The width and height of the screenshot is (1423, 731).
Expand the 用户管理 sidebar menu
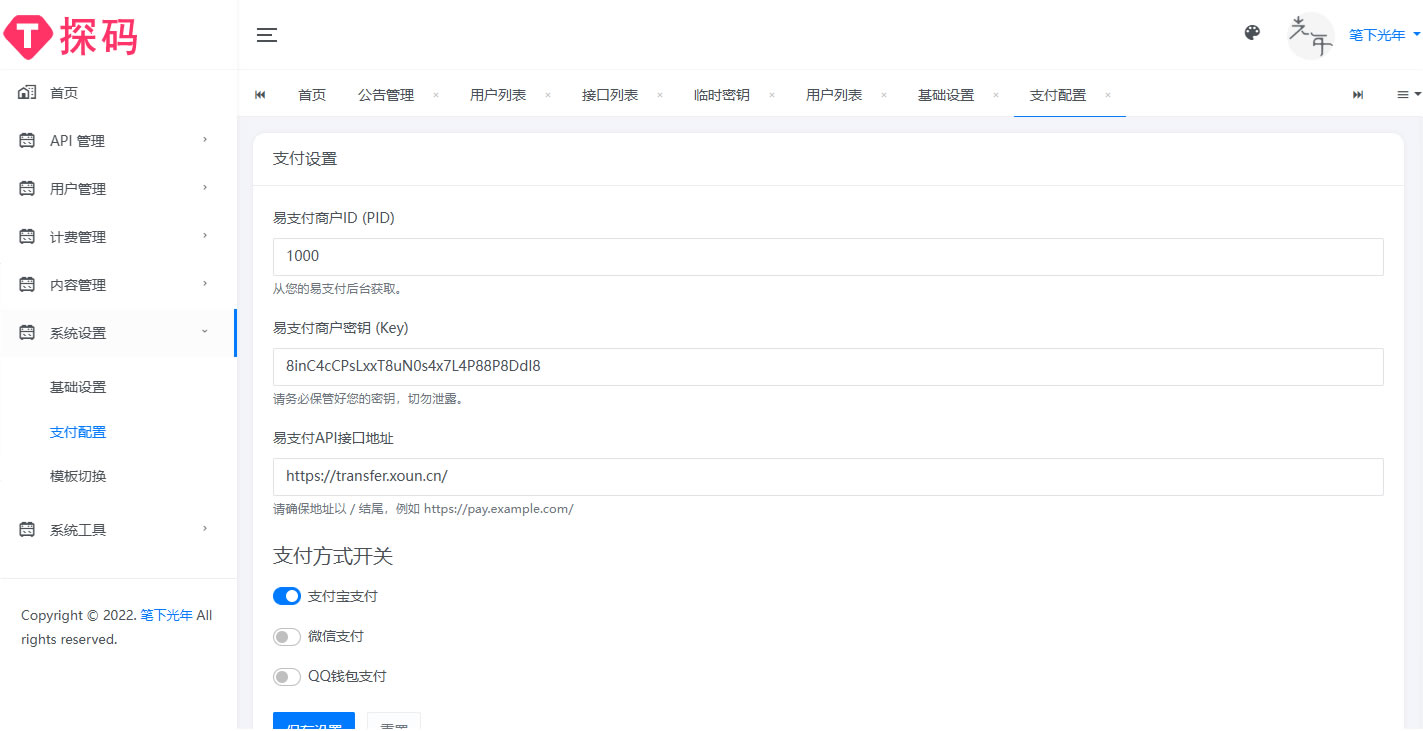pyautogui.click(x=118, y=189)
